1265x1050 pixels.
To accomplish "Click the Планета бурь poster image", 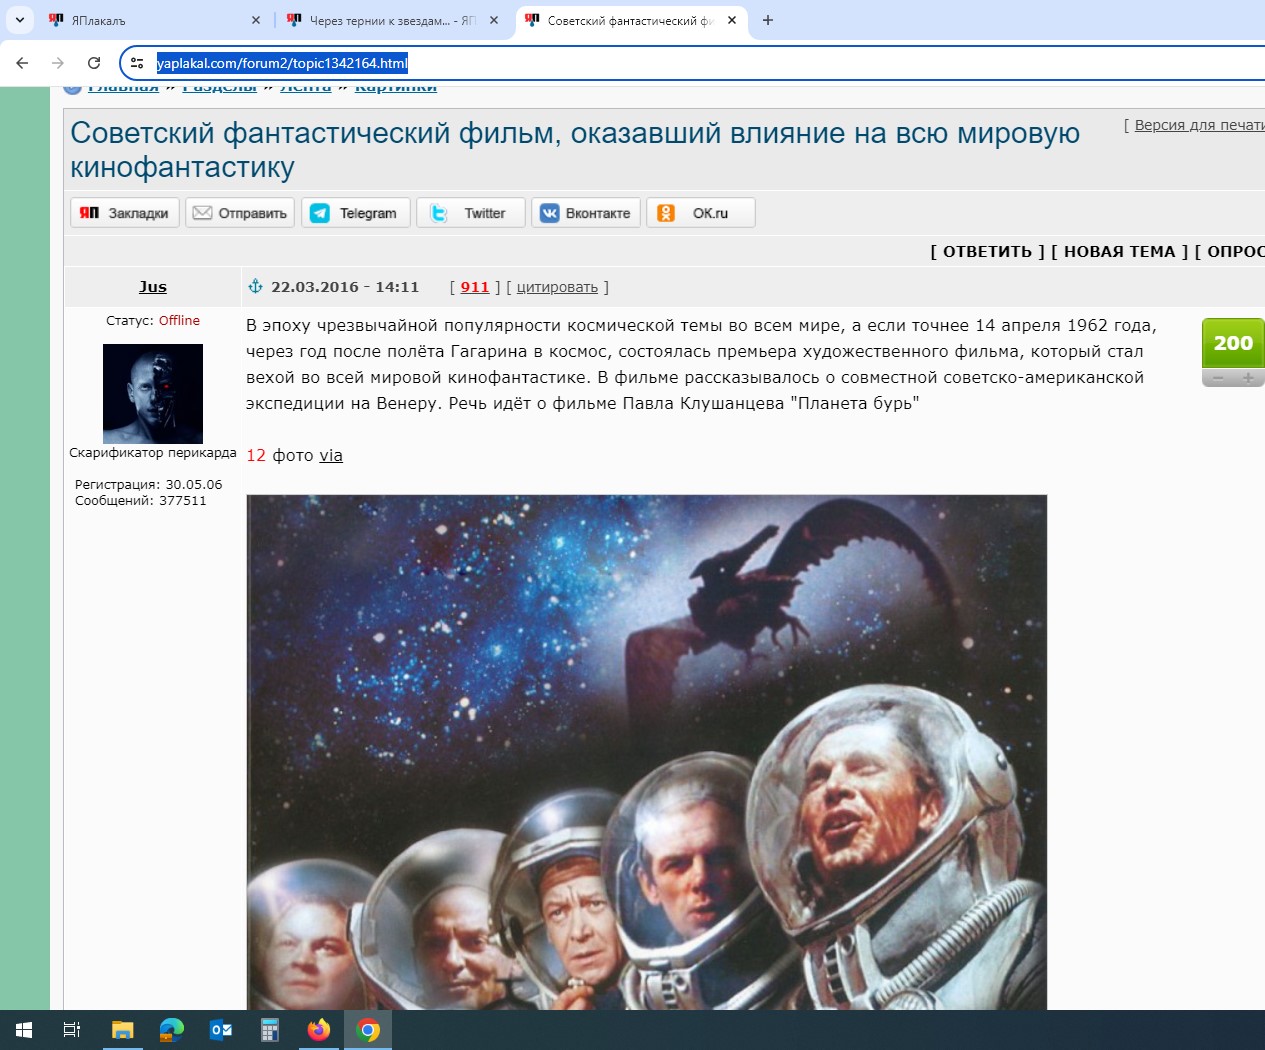I will pyautogui.click(x=647, y=752).
